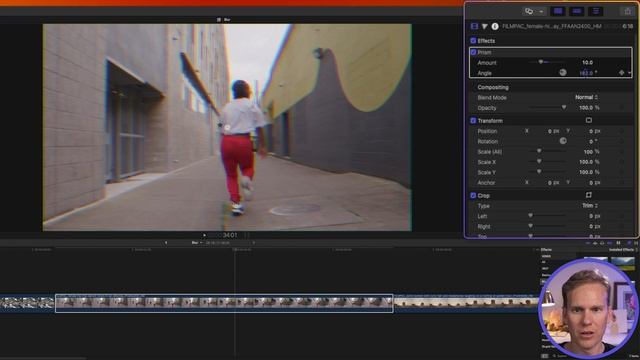Screen dimensions: 640x360
Task: Open the Installed Effects dropdown in effects browser
Action: pyautogui.click(x=623, y=249)
